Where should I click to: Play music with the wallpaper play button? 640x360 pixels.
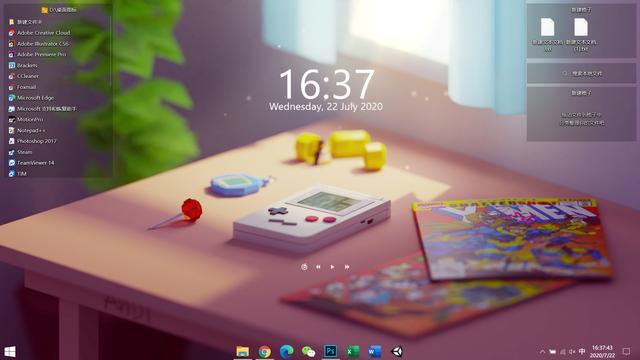click(x=332, y=267)
